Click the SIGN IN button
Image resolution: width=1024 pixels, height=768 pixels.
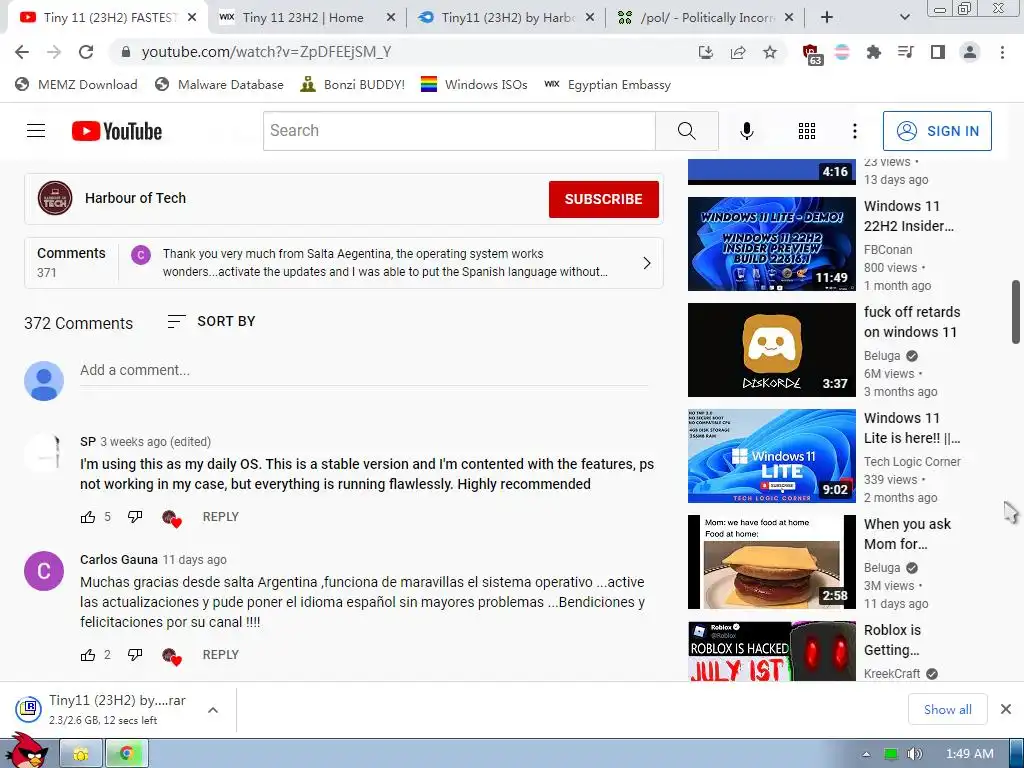[x=937, y=131]
